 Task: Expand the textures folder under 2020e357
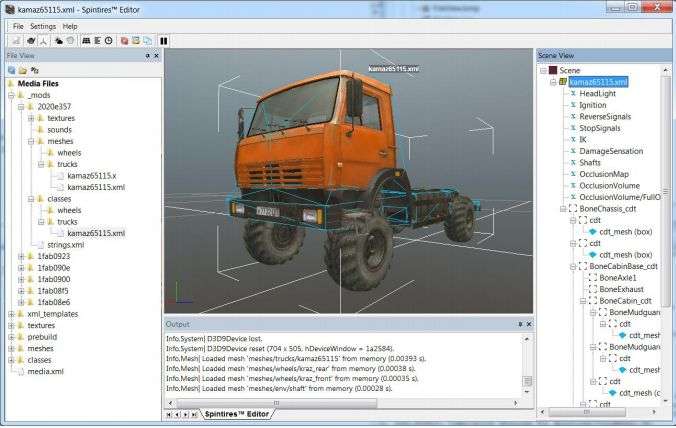pyautogui.click(x=31, y=118)
